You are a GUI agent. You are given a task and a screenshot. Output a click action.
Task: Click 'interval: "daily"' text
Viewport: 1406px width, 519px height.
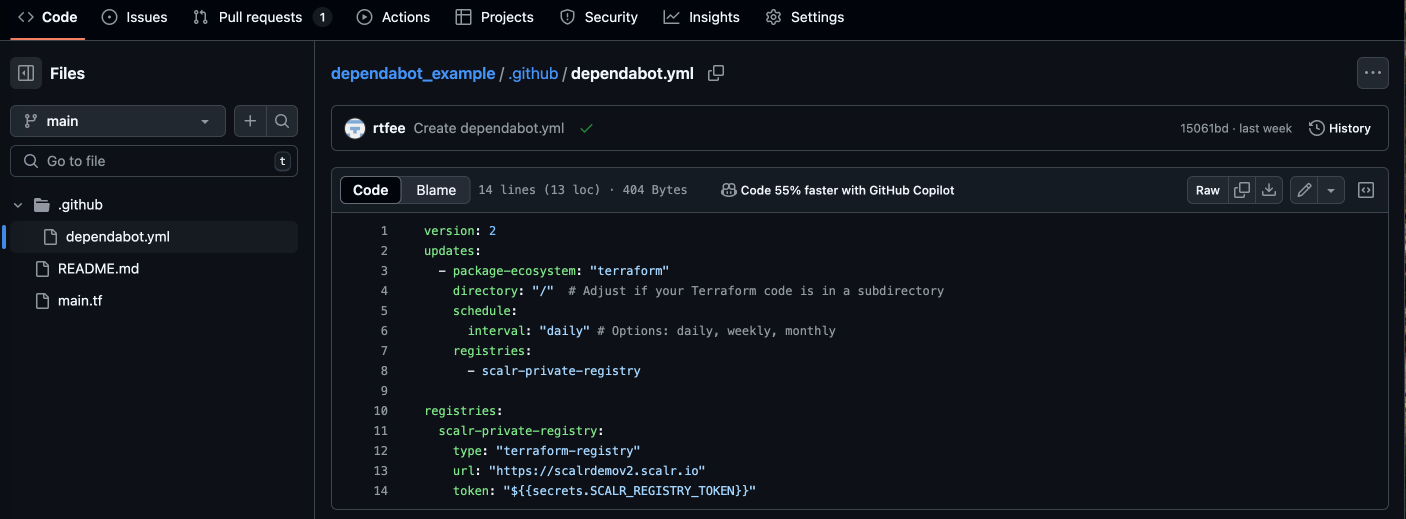point(529,331)
